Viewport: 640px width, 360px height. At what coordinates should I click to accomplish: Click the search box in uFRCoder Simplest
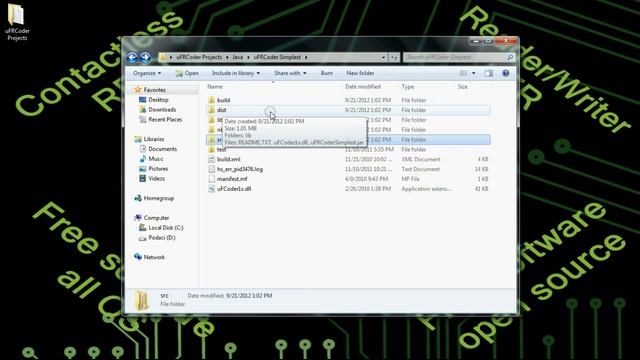[x=458, y=58]
